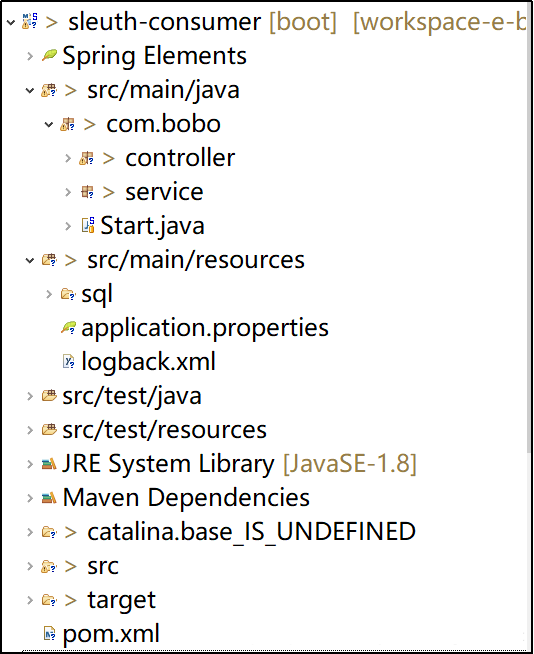Click the Maven Dependencies library icon
534x654 pixels.
pyautogui.click(x=49, y=498)
